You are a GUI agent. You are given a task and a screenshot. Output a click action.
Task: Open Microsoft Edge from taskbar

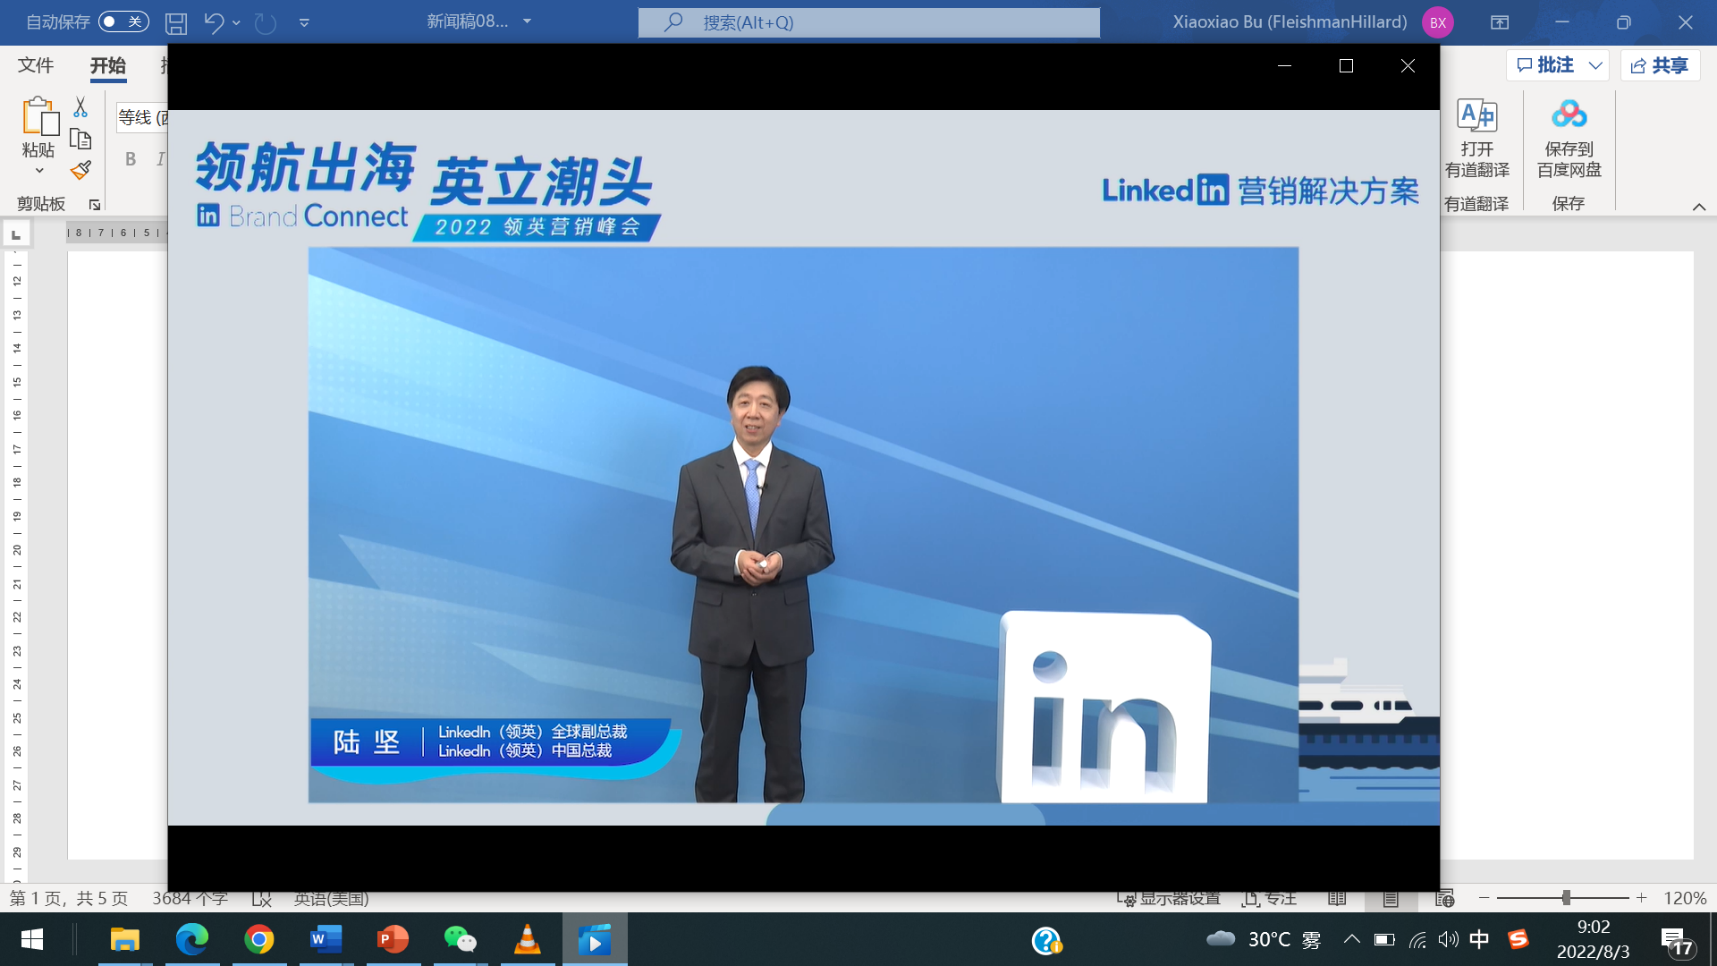coord(192,940)
